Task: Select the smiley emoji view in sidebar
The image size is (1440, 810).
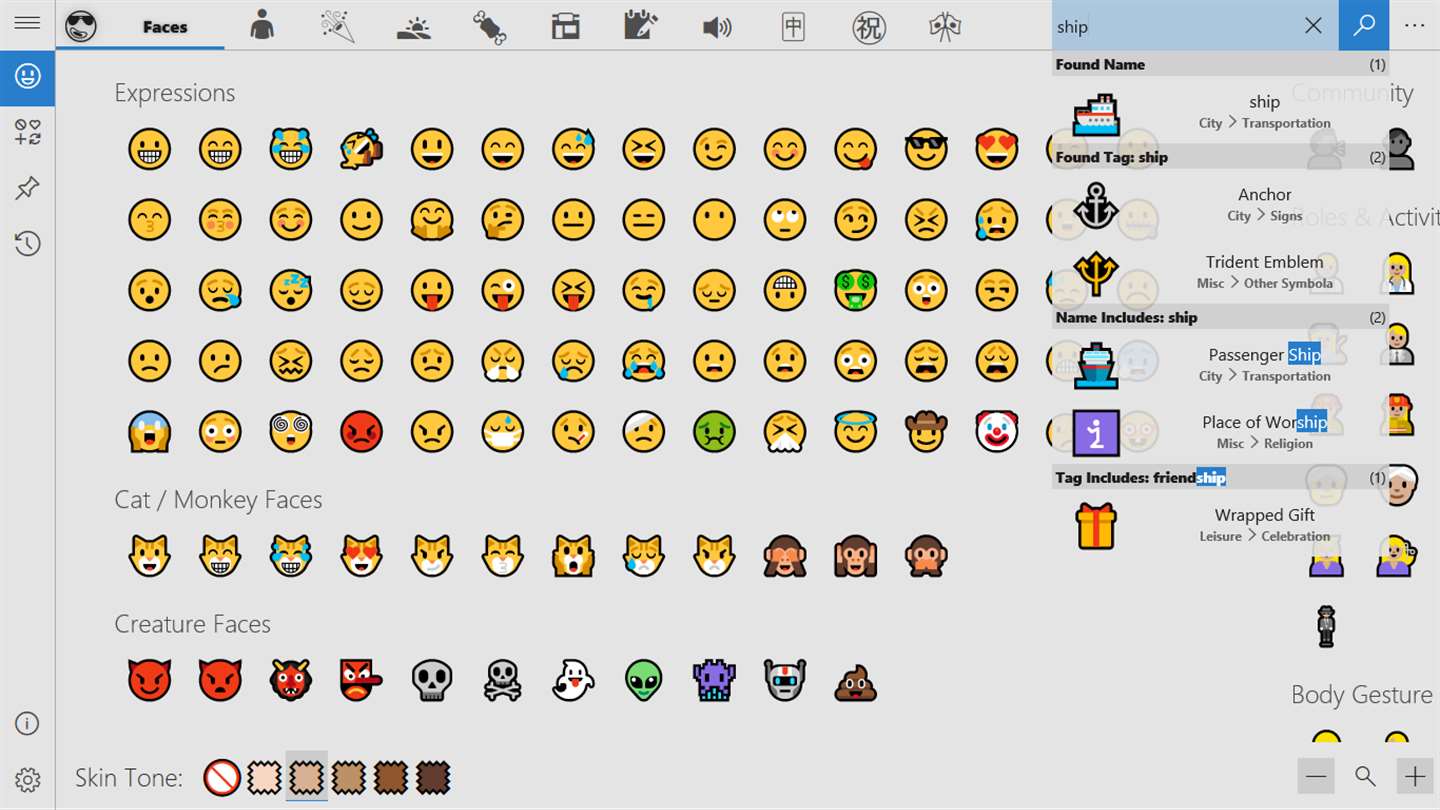Action: click(x=27, y=76)
